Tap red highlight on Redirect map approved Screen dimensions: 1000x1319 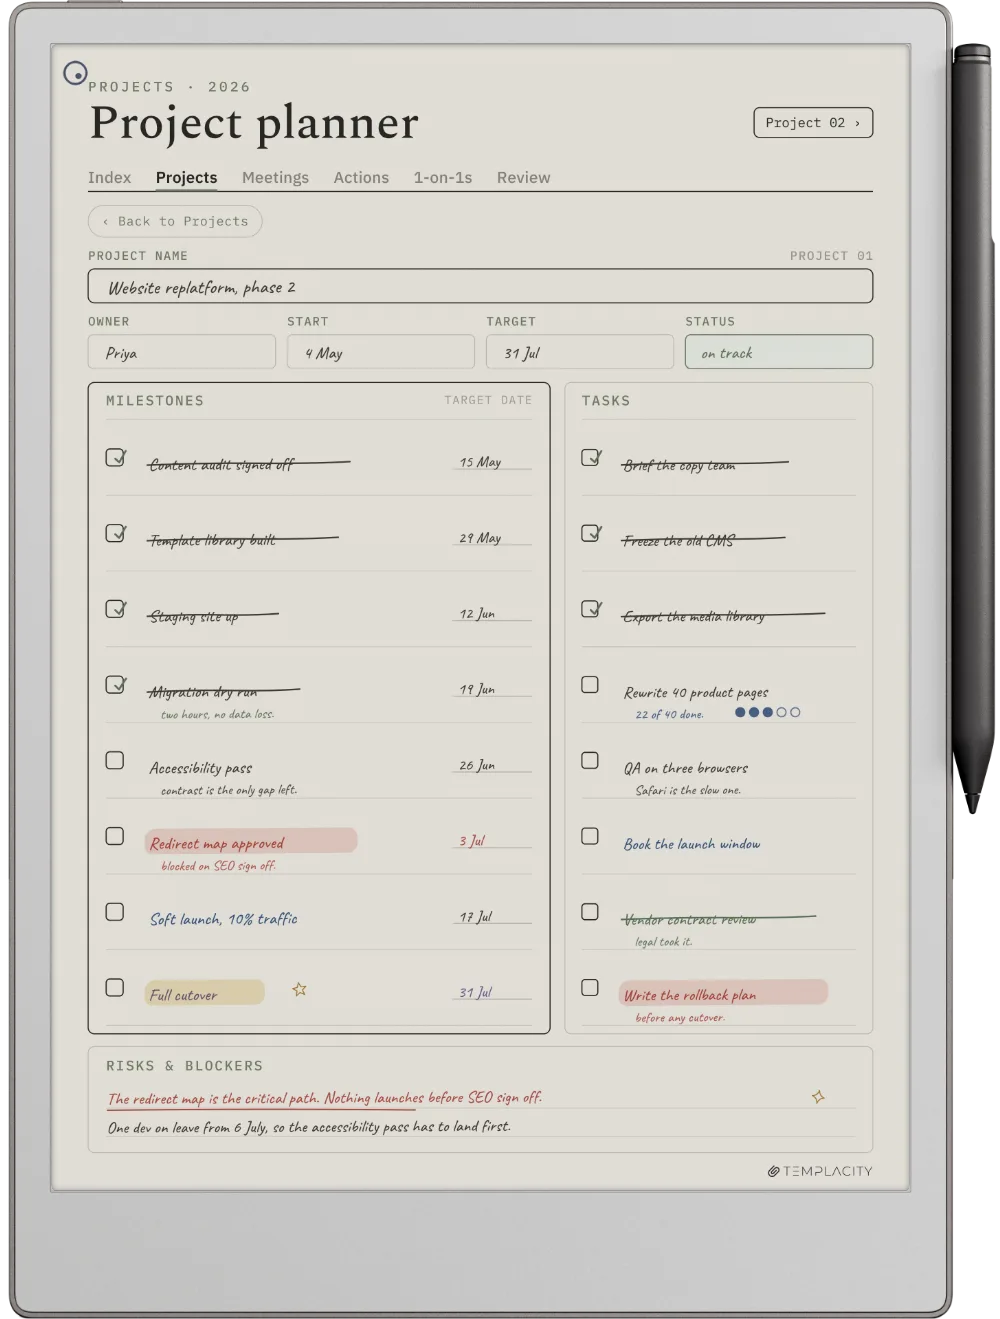tap(251, 841)
